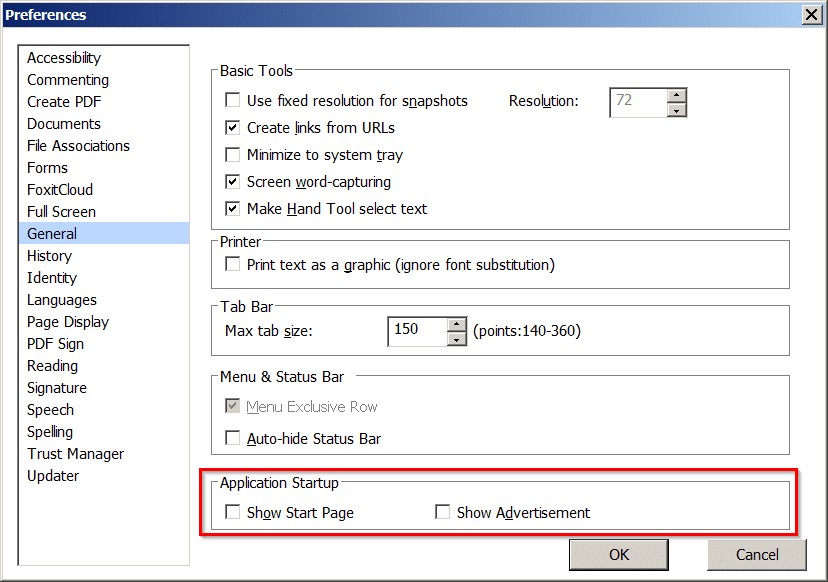Image resolution: width=828 pixels, height=582 pixels.
Task: Enable Use fixed resolution for snapshots
Action: tap(233, 101)
